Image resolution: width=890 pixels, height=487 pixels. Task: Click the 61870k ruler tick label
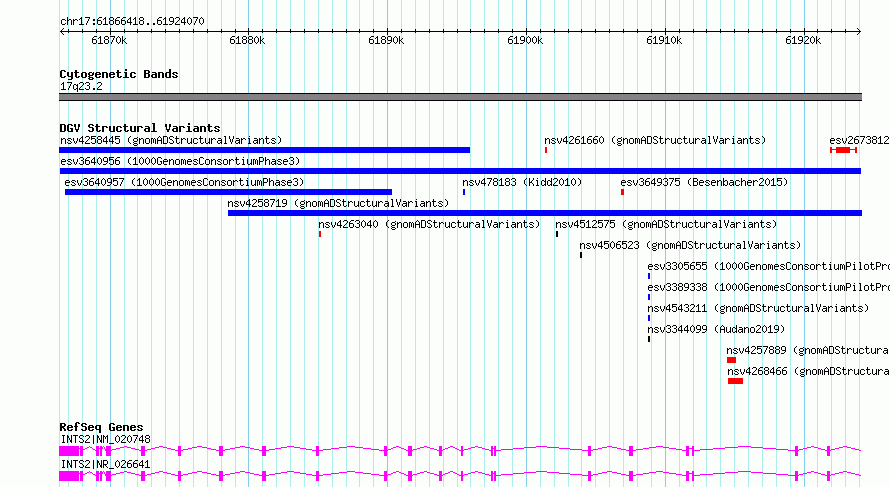coord(109,41)
